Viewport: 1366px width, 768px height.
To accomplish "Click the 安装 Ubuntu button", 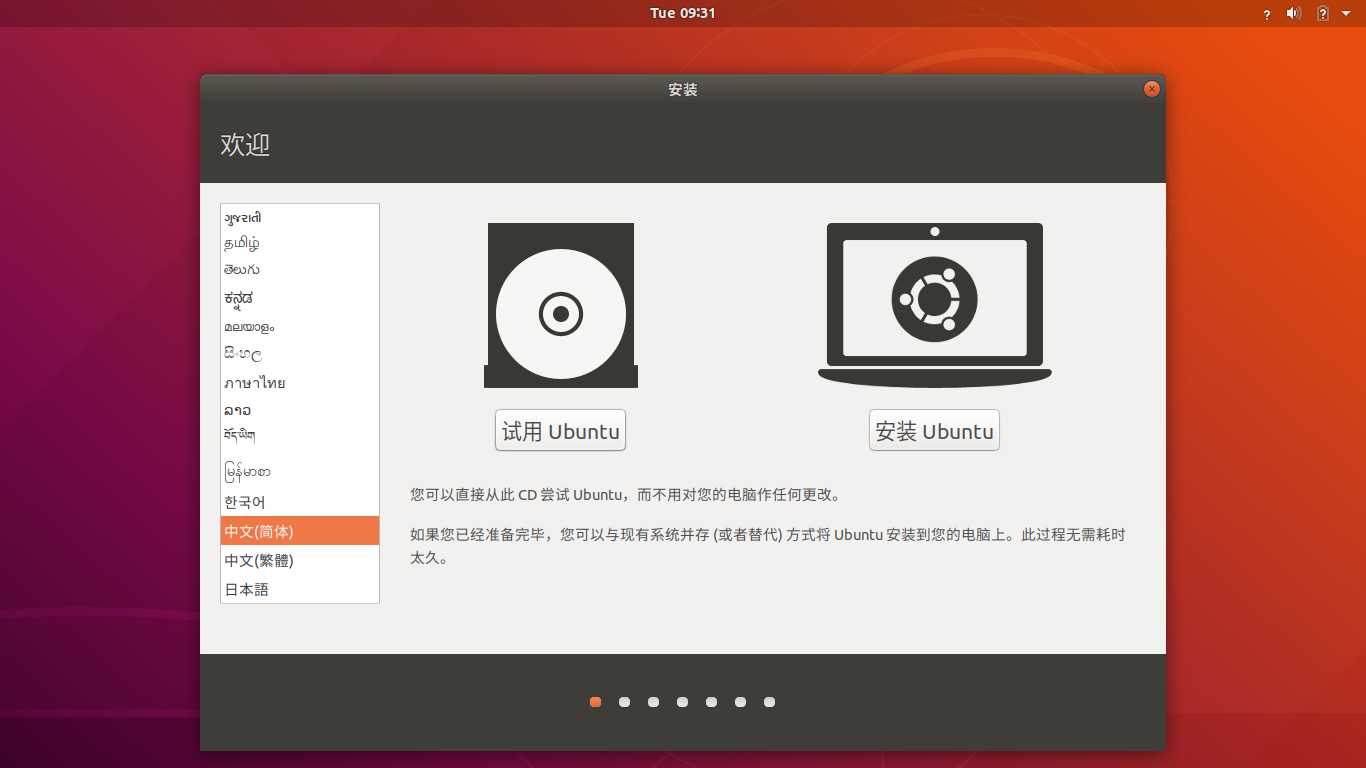I will pyautogui.click(x=934, y=430).
